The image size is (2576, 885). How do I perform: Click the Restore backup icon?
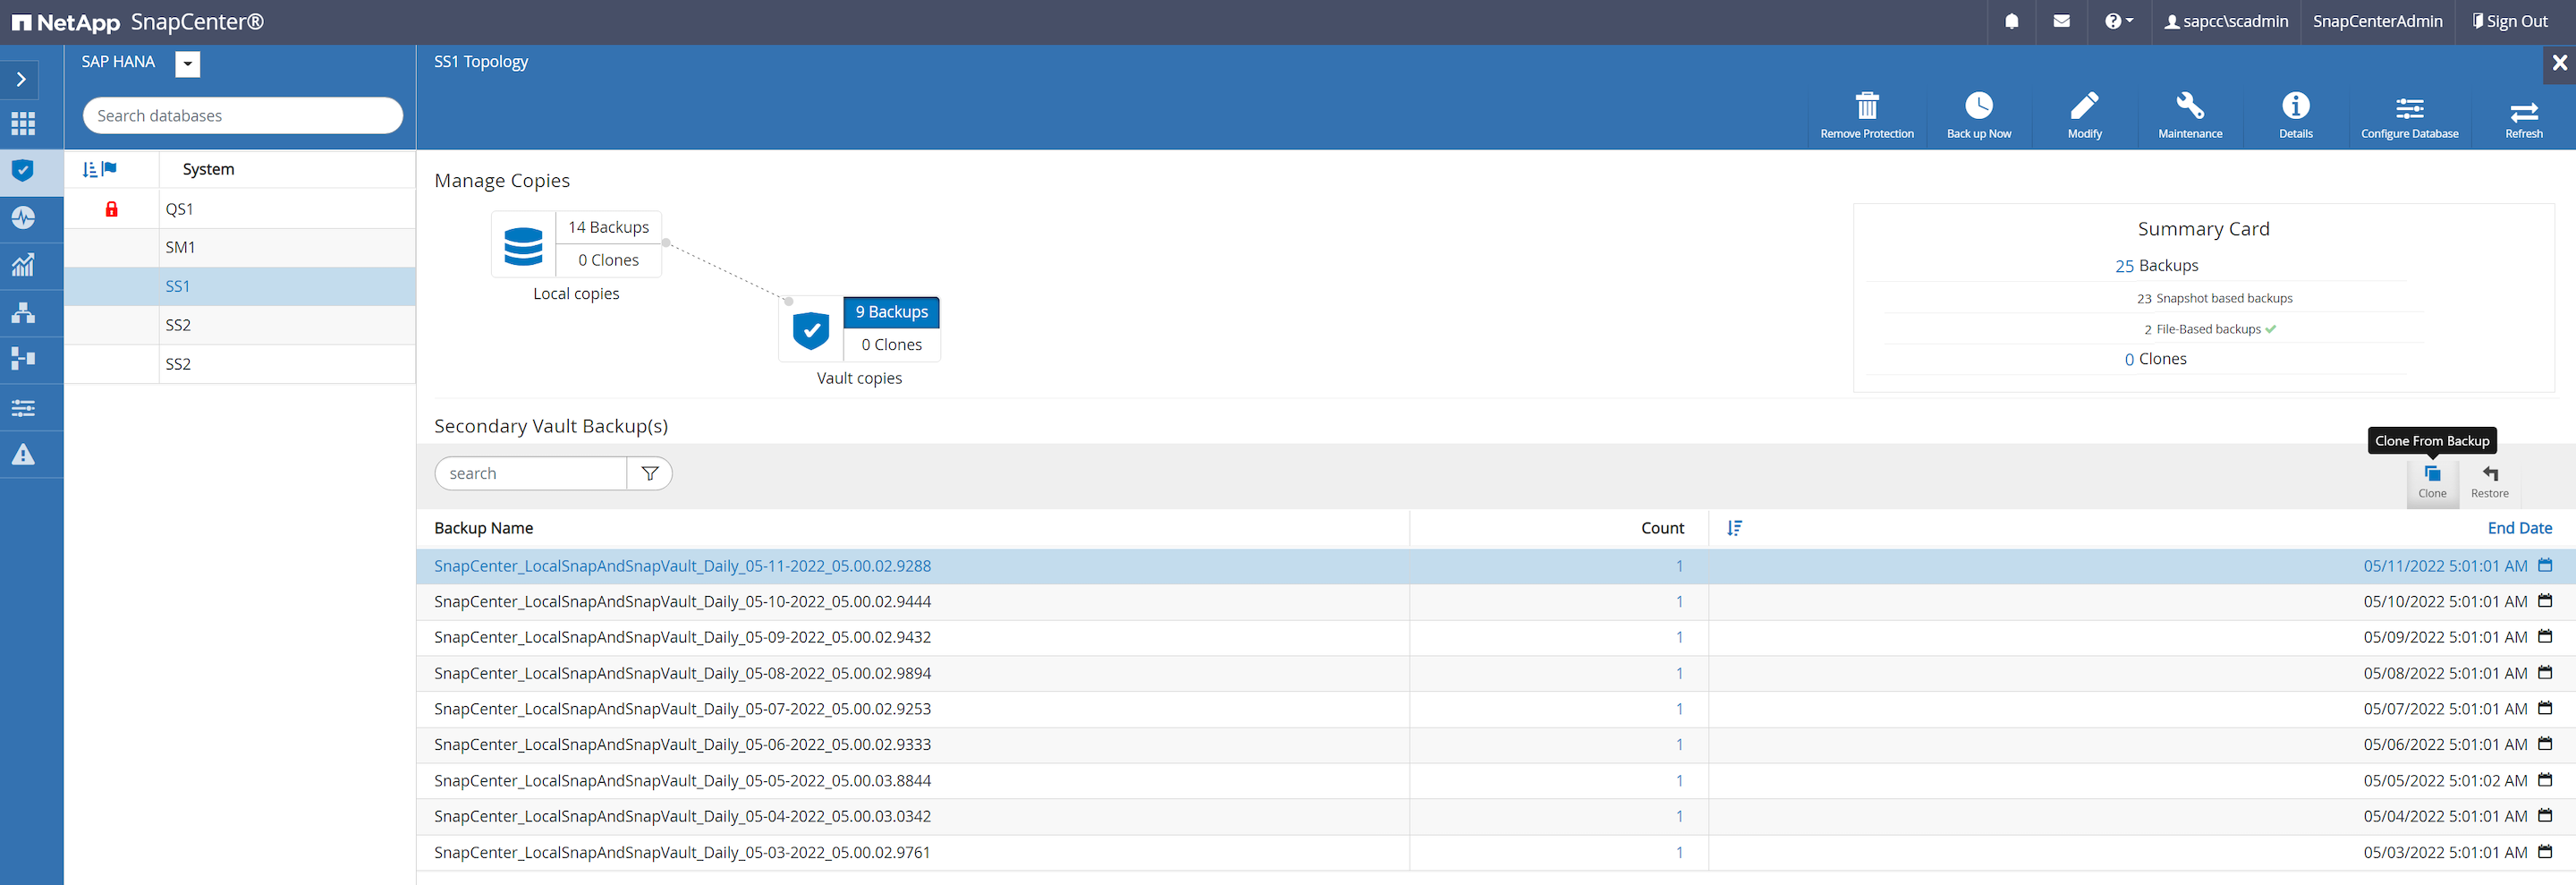pyautogui.click(x=2489, y=475)
